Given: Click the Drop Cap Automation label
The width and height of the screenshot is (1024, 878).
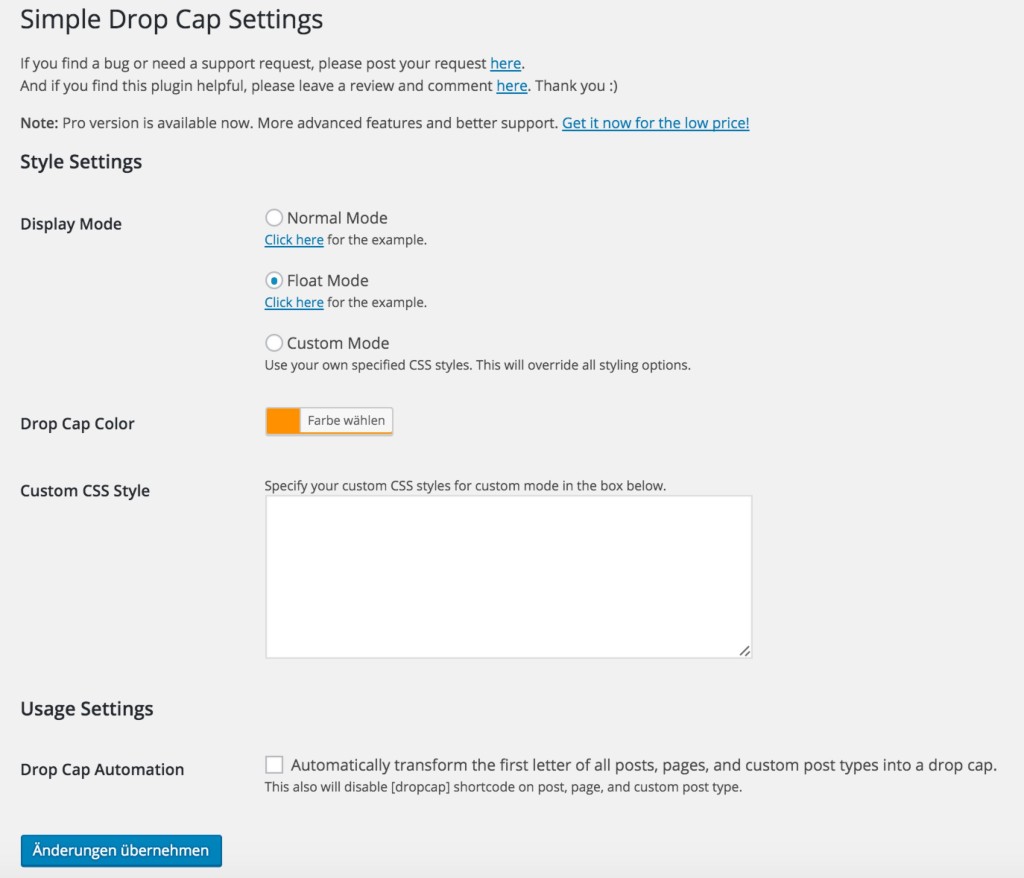Looking at the screenshot, I should pyautogui.click(x=102, y=769).
